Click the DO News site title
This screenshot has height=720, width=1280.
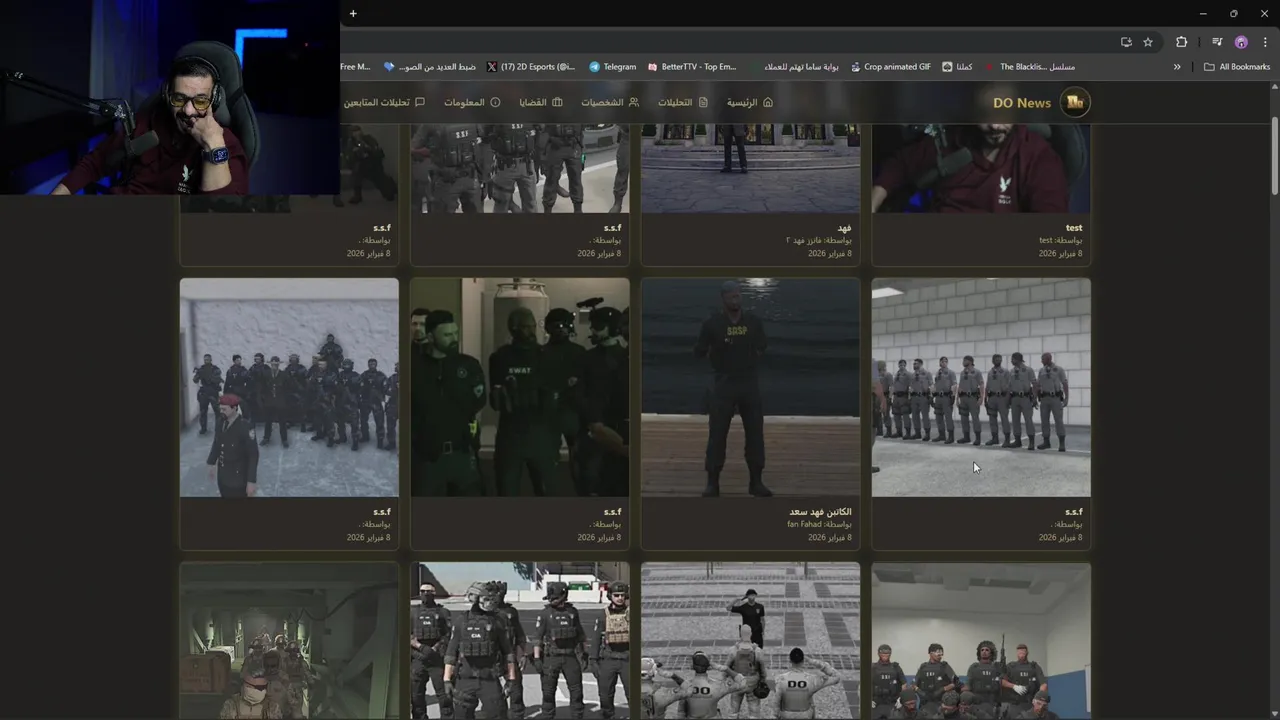(1022, 103)
